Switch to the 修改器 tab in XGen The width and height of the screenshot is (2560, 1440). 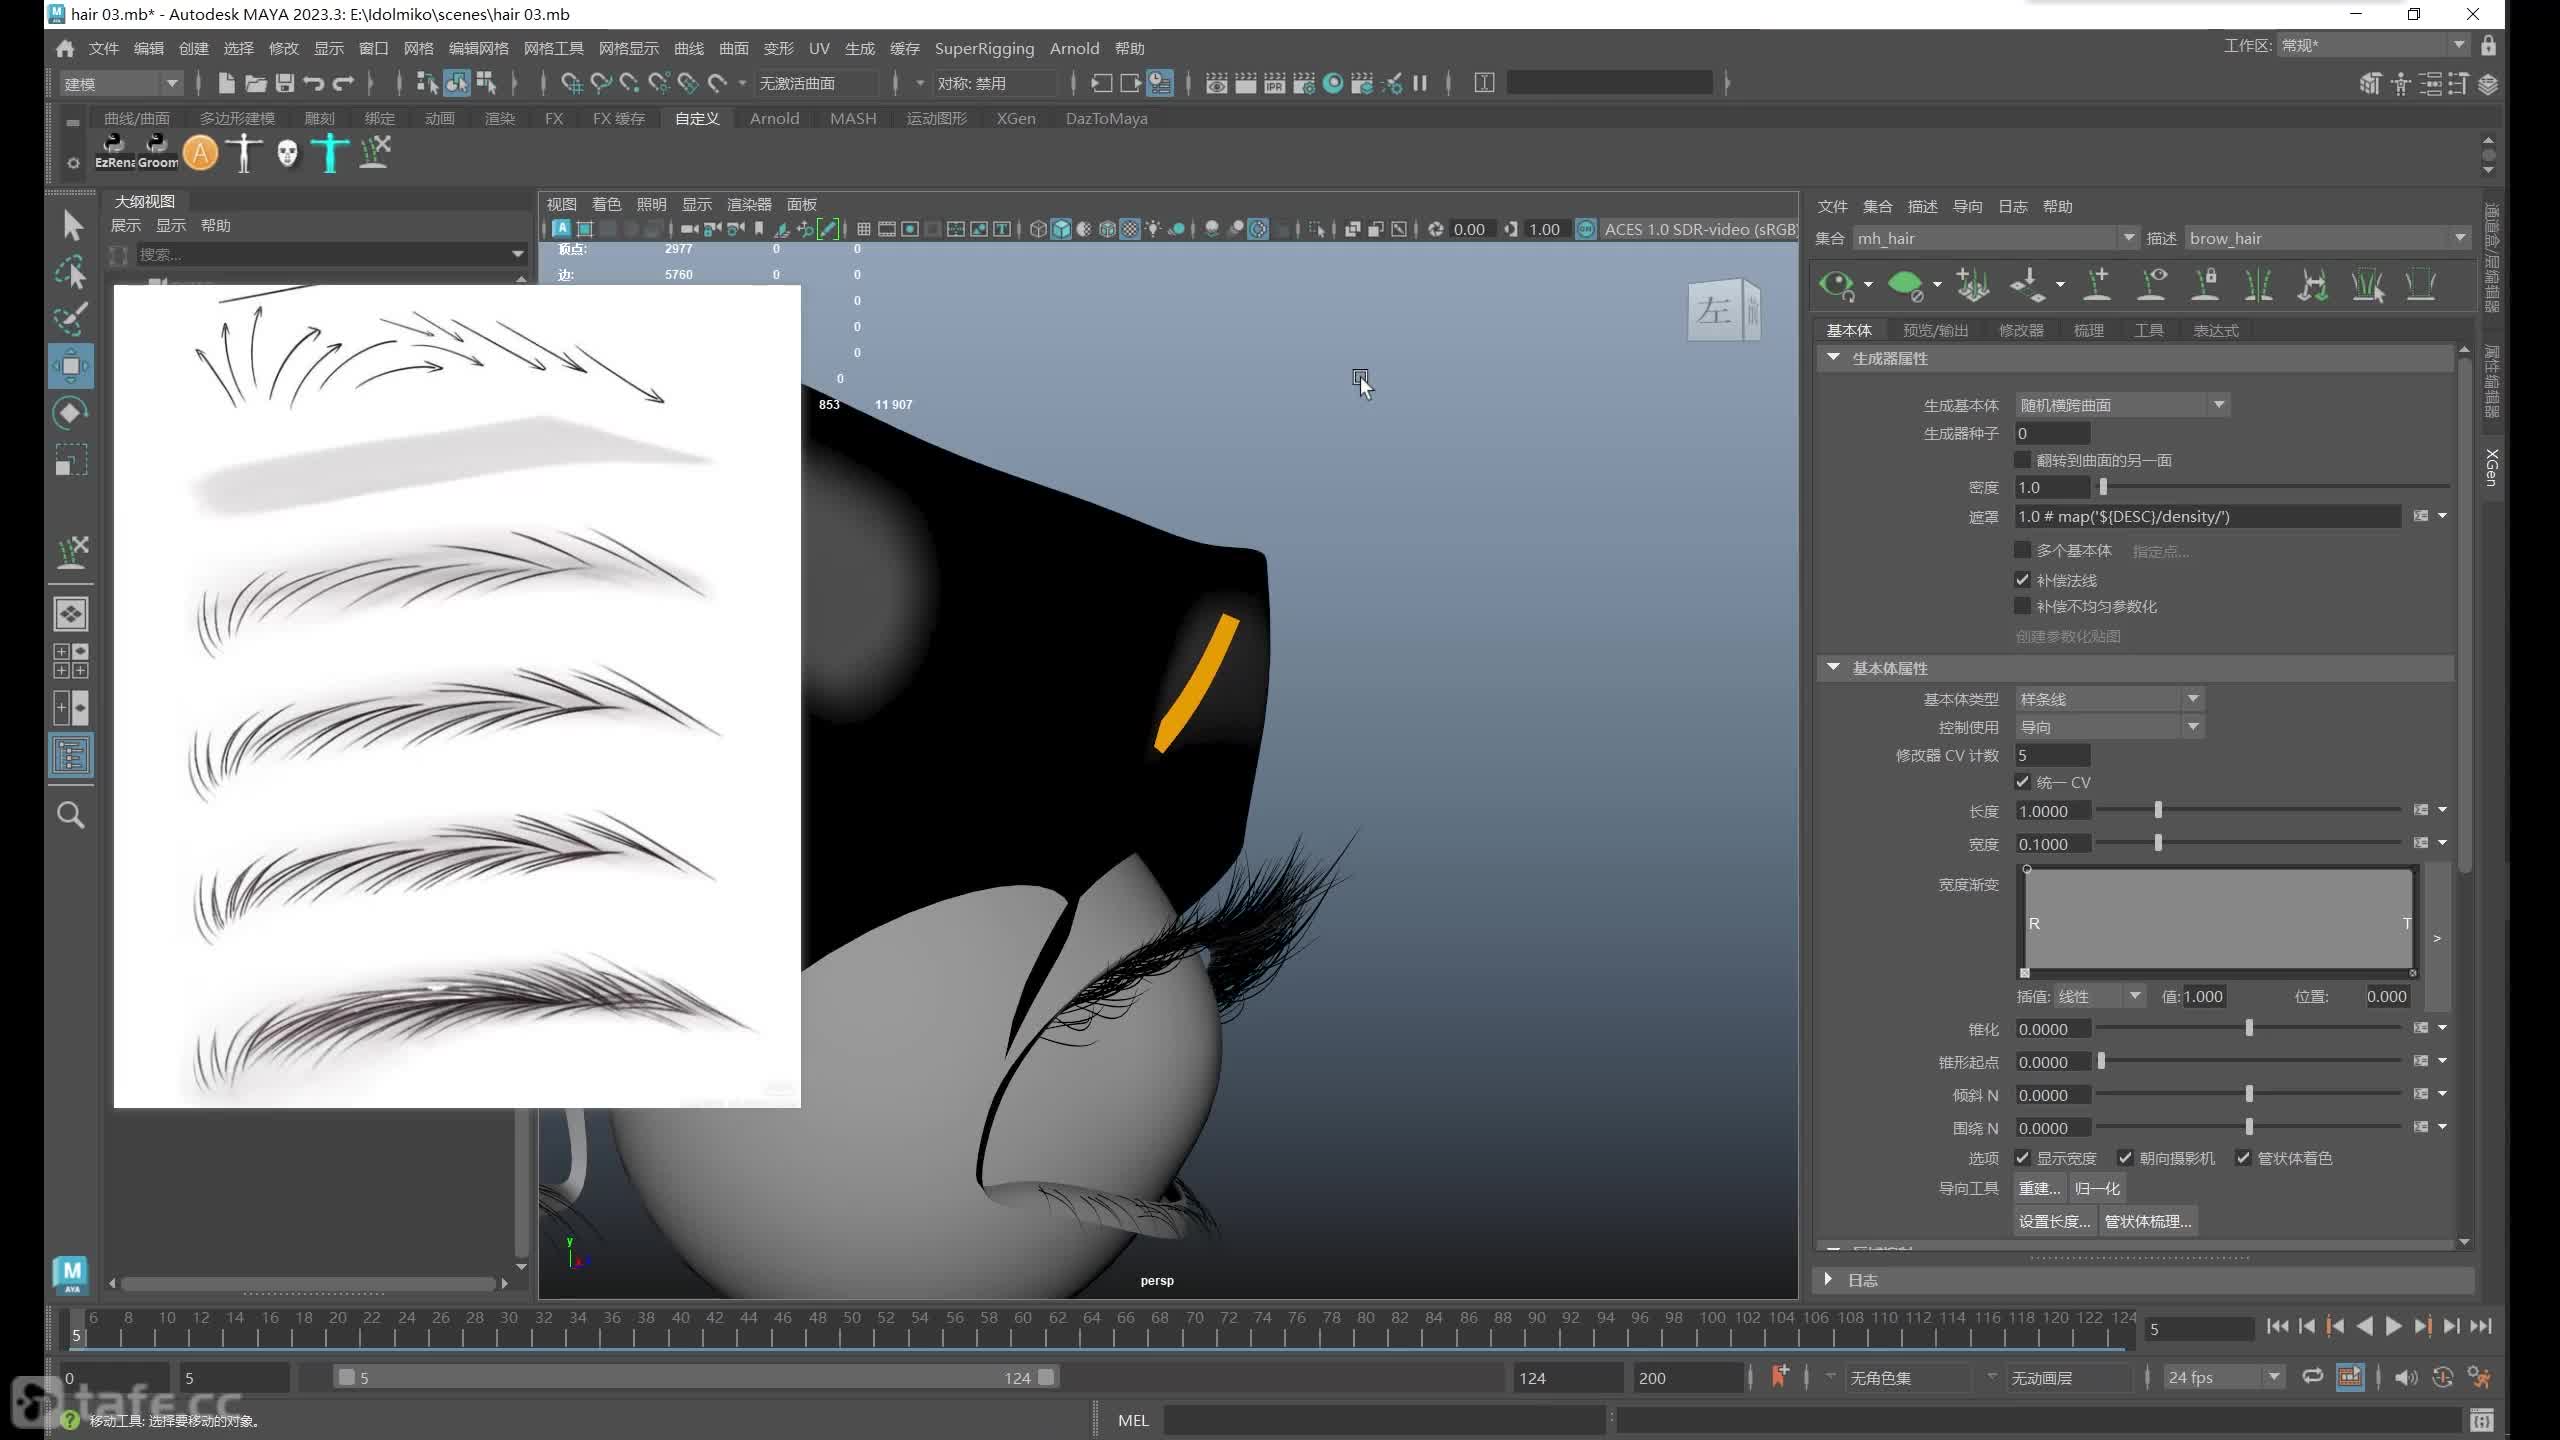pos(2021,330)
